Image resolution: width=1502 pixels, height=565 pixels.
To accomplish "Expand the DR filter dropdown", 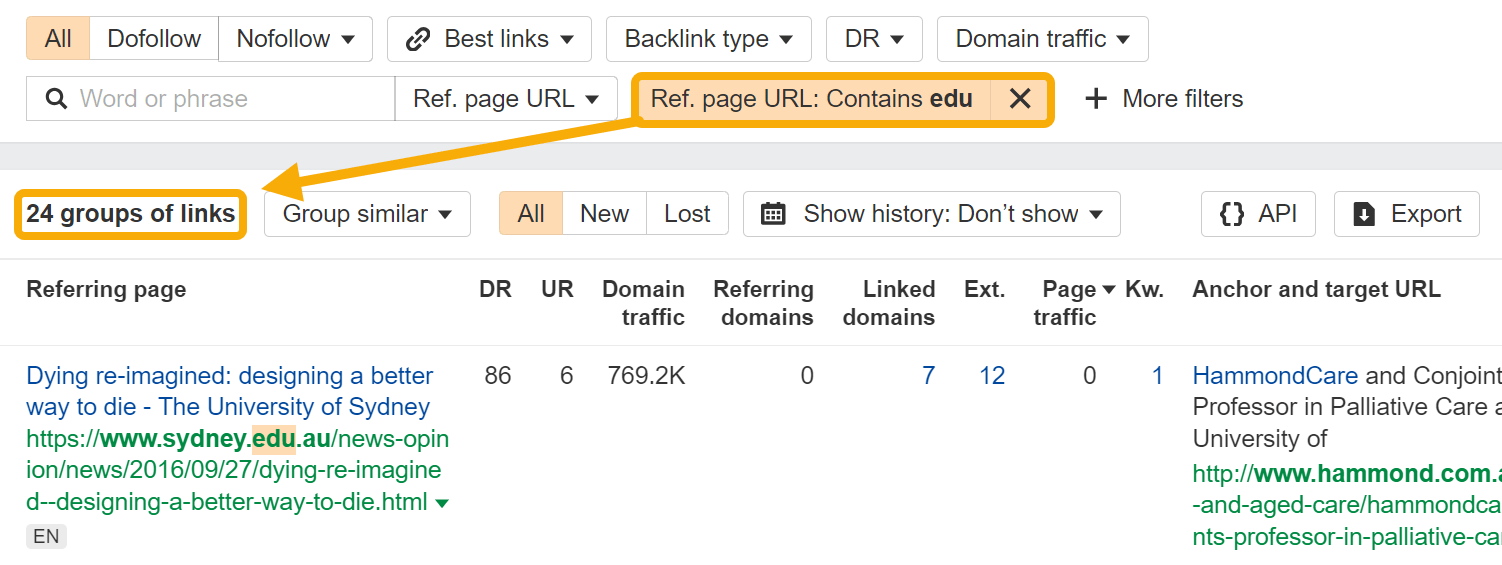I will pyautogui.click(x=874, y=39).
